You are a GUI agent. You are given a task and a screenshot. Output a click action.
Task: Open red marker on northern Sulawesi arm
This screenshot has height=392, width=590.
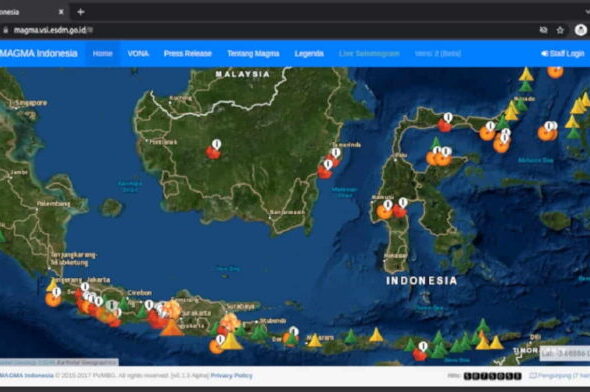[x=444, y=125]
